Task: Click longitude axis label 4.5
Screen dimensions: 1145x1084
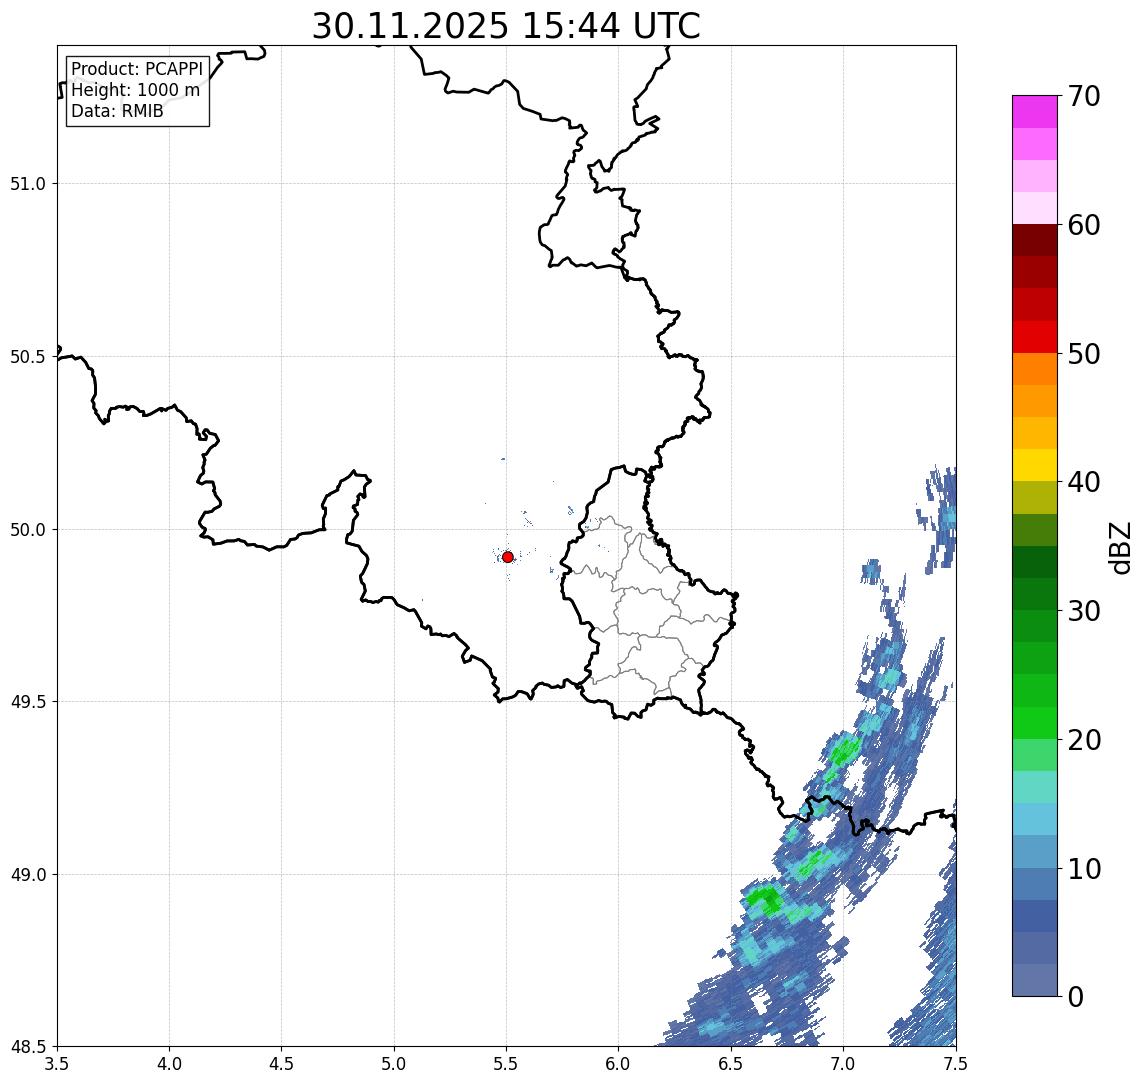Action: [282, 1064]
